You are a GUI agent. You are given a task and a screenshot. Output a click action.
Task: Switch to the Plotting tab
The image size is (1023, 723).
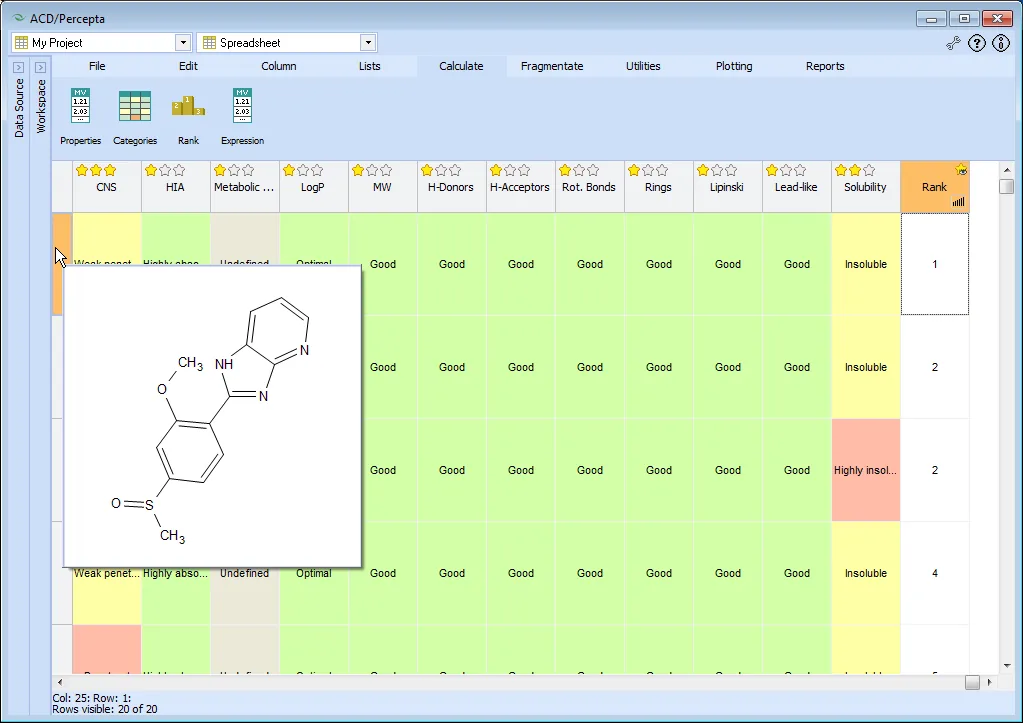[x=734, y=66]
